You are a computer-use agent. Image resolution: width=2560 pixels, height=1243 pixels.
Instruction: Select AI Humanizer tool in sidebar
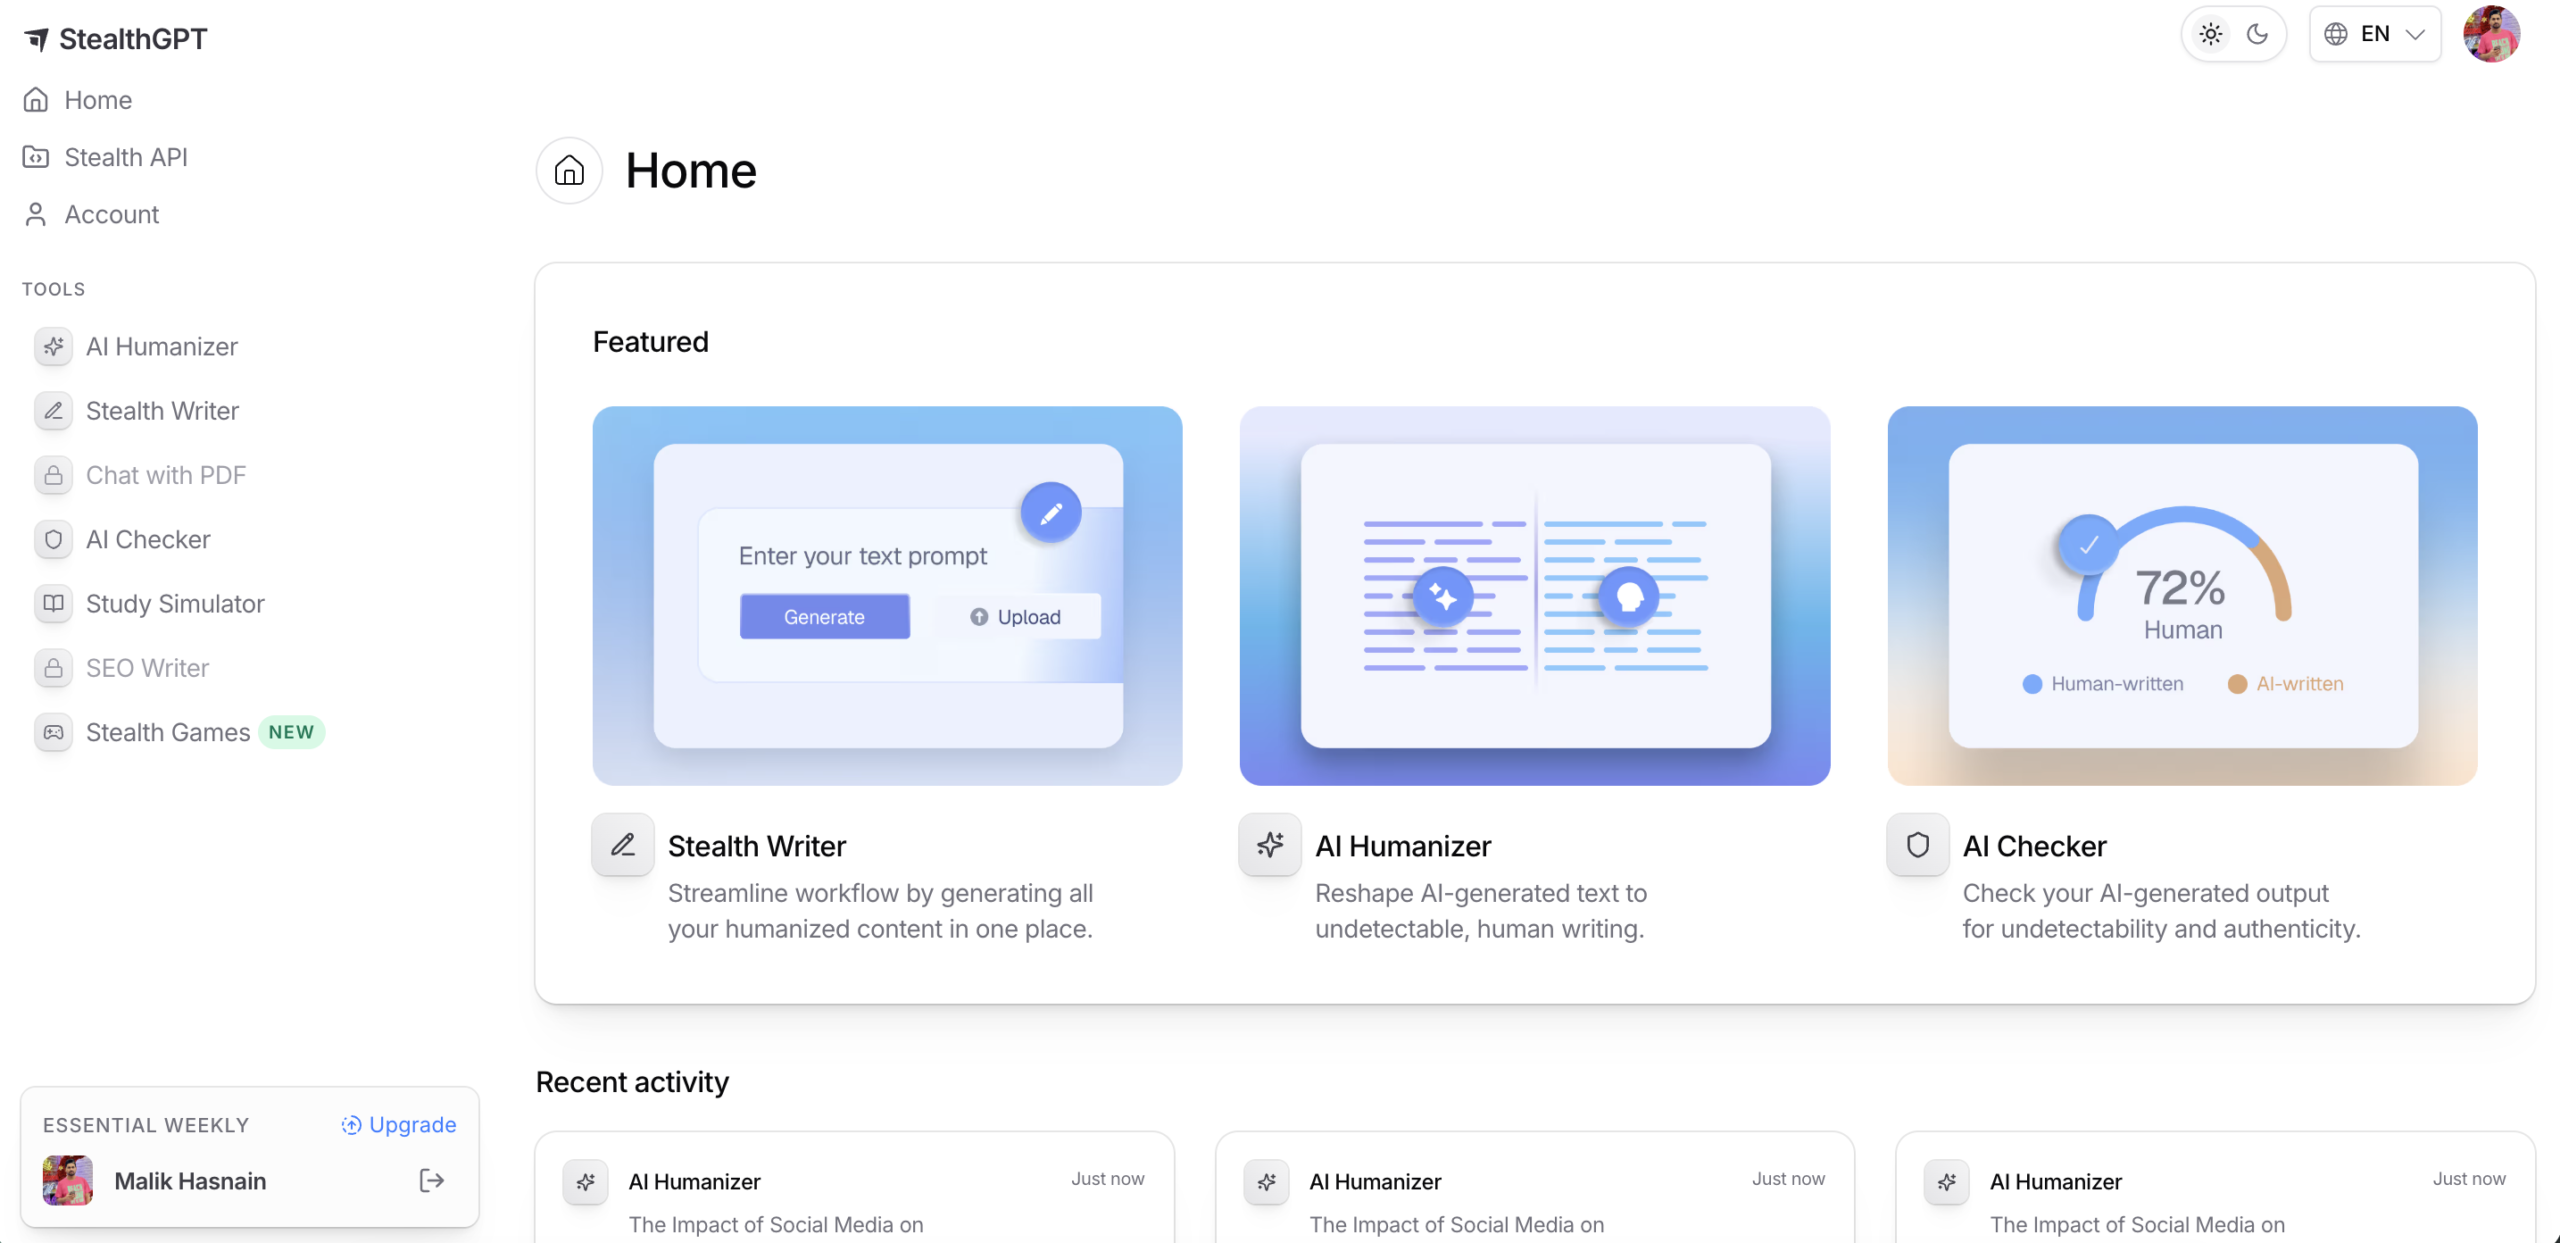[136, 346]
